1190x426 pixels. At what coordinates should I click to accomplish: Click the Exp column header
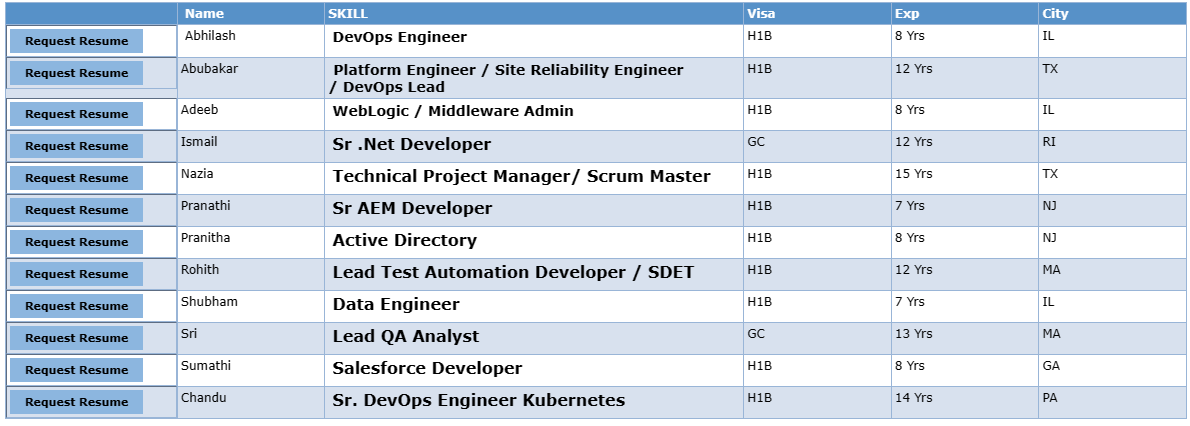click(906, 14)
